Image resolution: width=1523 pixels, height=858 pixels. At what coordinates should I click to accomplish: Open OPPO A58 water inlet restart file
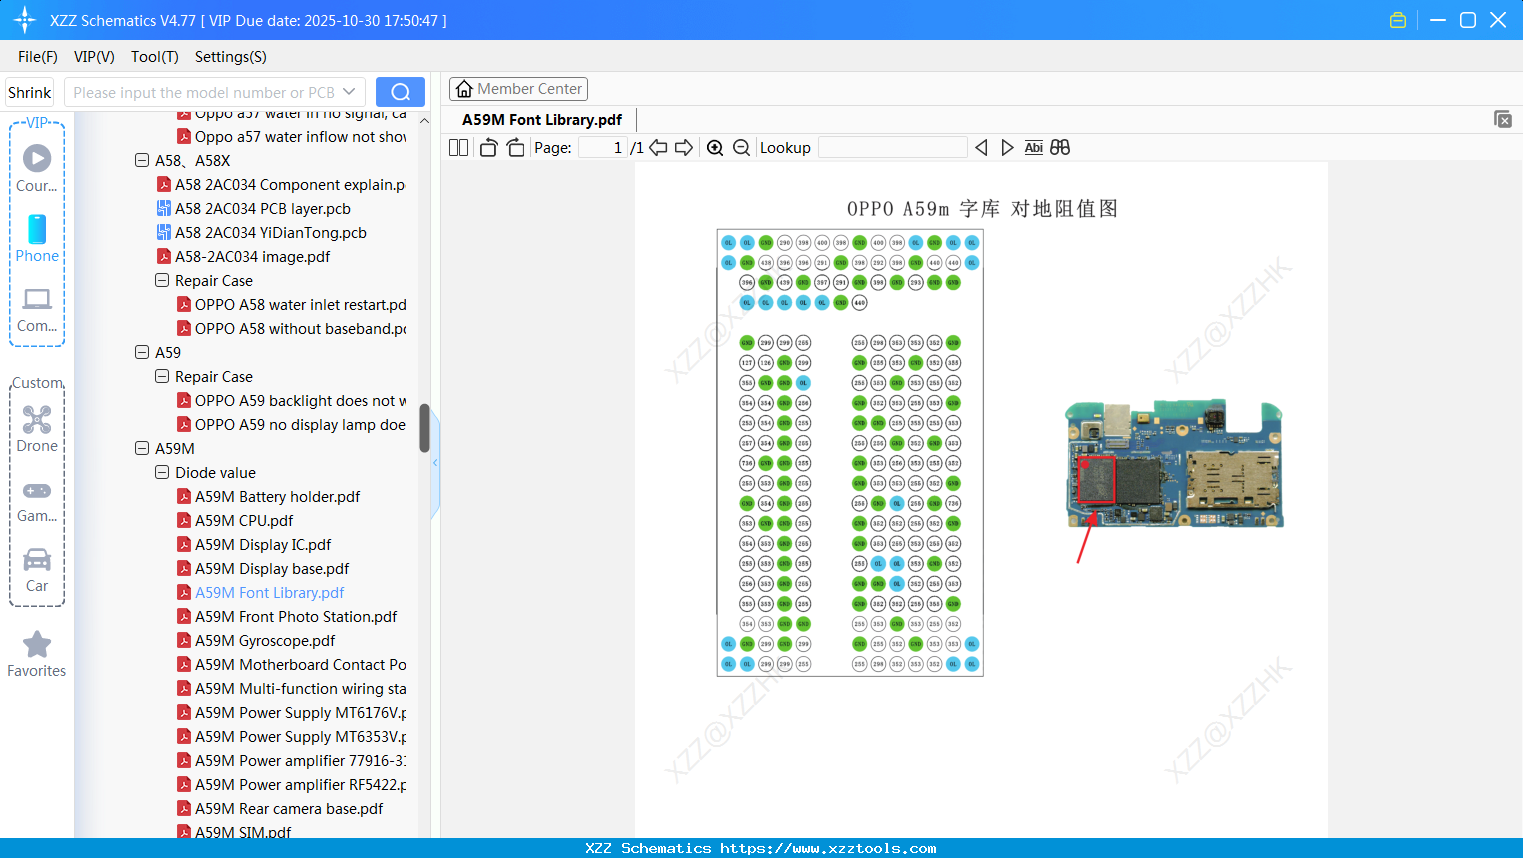[292, 304]
